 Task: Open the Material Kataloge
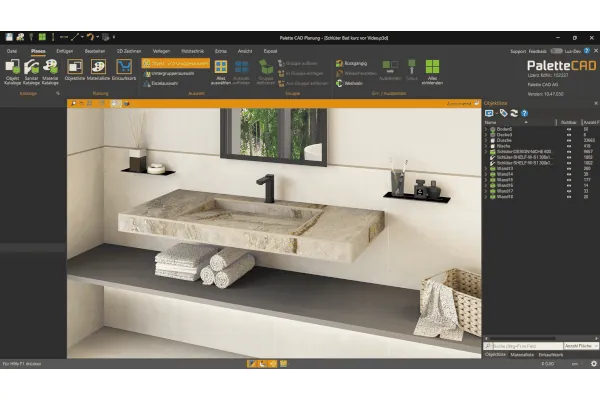[50, 72]
